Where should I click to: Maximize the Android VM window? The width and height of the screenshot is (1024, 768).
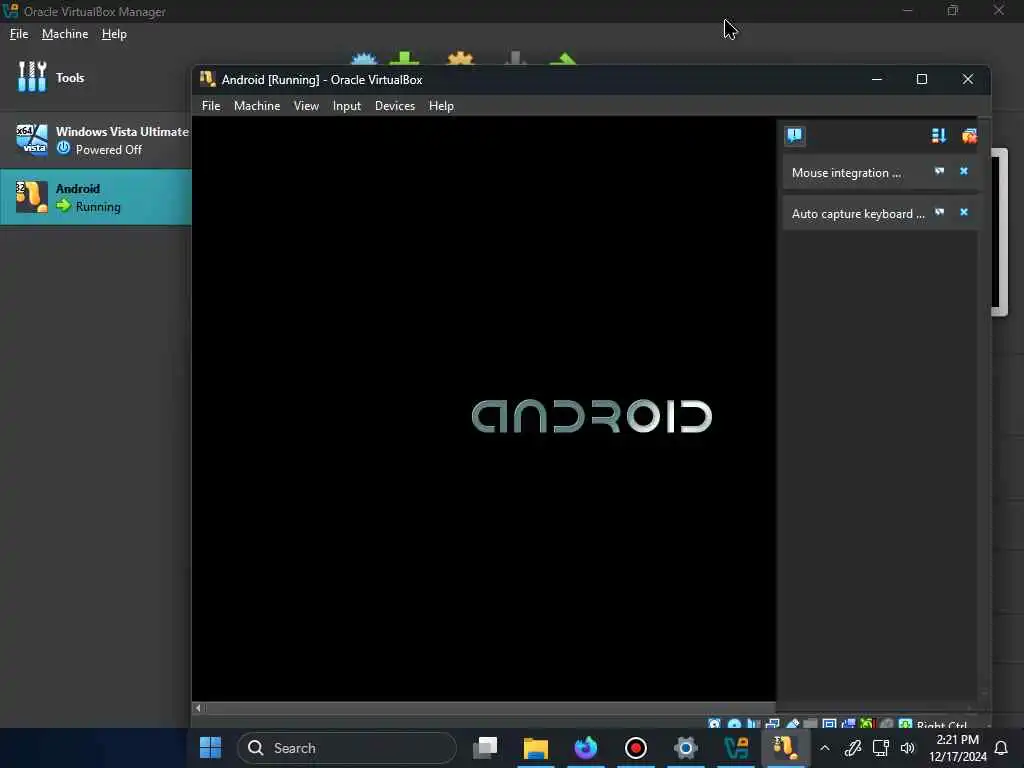pyautogui.click(x=921, y=79)
